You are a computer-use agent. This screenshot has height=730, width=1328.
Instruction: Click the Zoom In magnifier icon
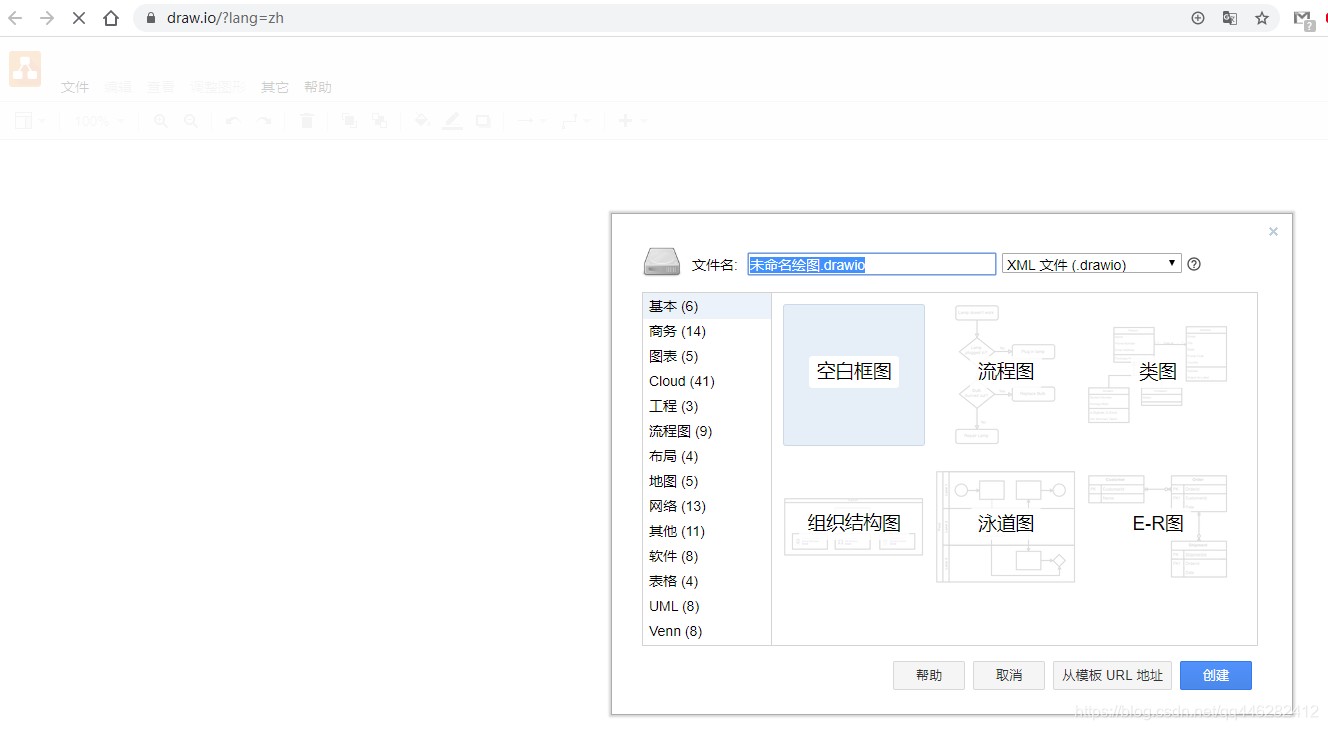click(160, 120)
